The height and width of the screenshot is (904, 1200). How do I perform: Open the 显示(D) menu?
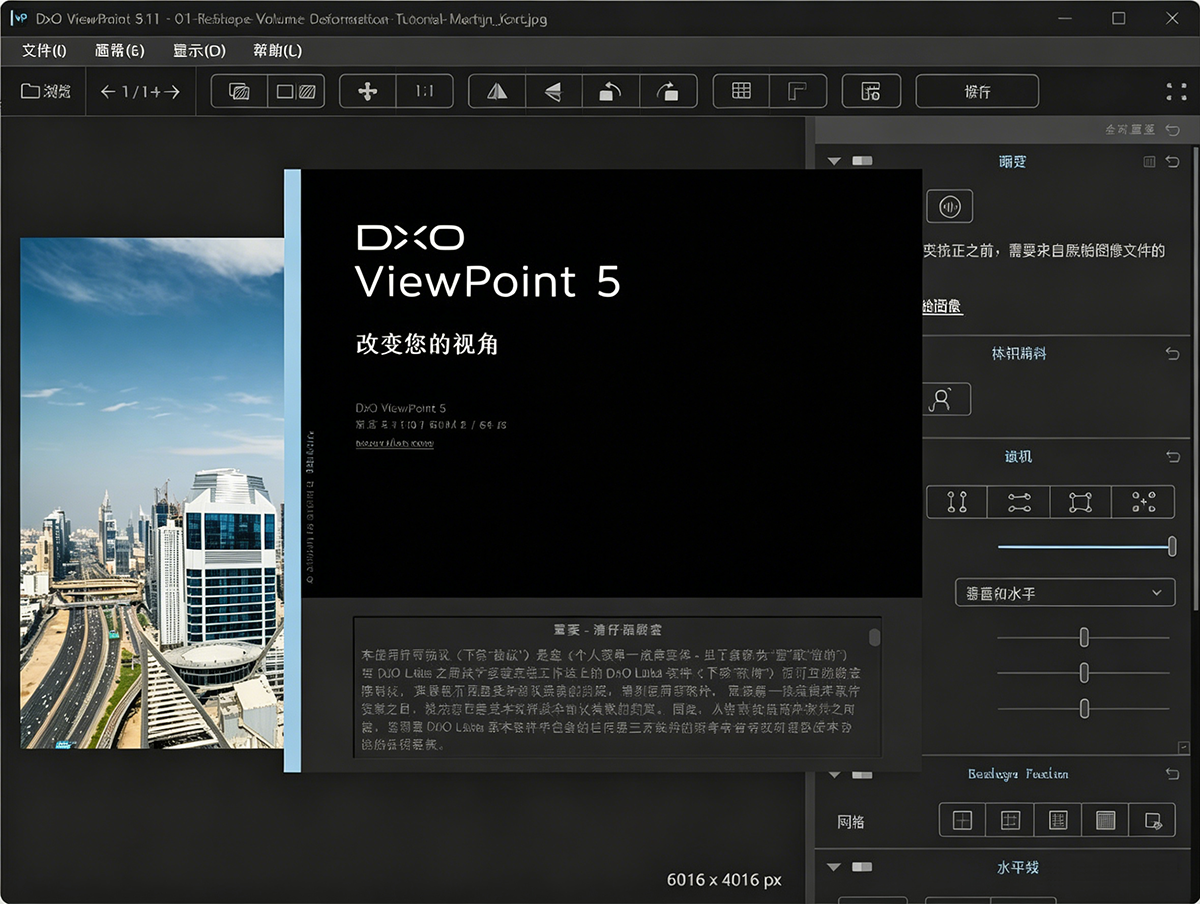click(x=200, y=50)
